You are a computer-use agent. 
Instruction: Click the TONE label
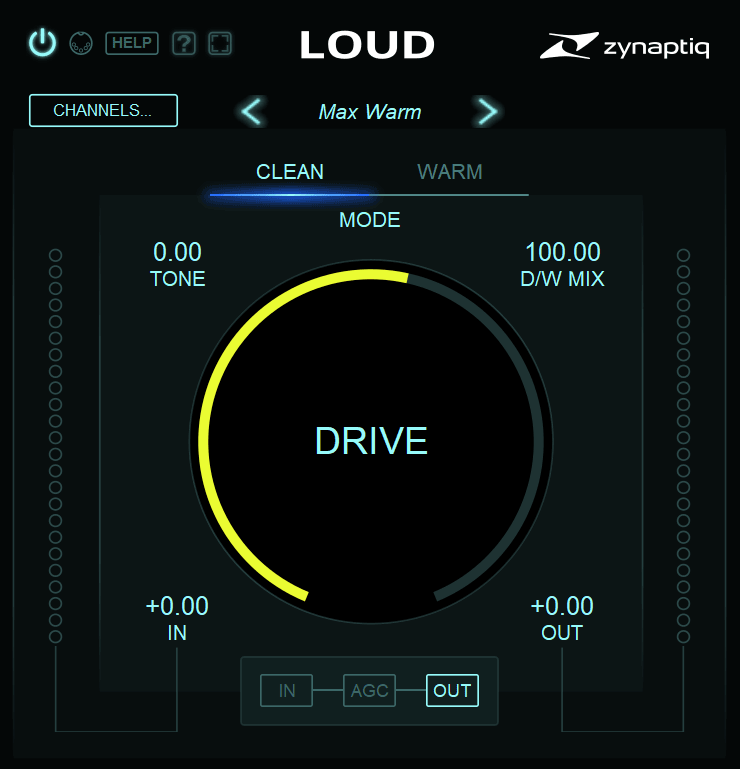(x=178, y=279)
